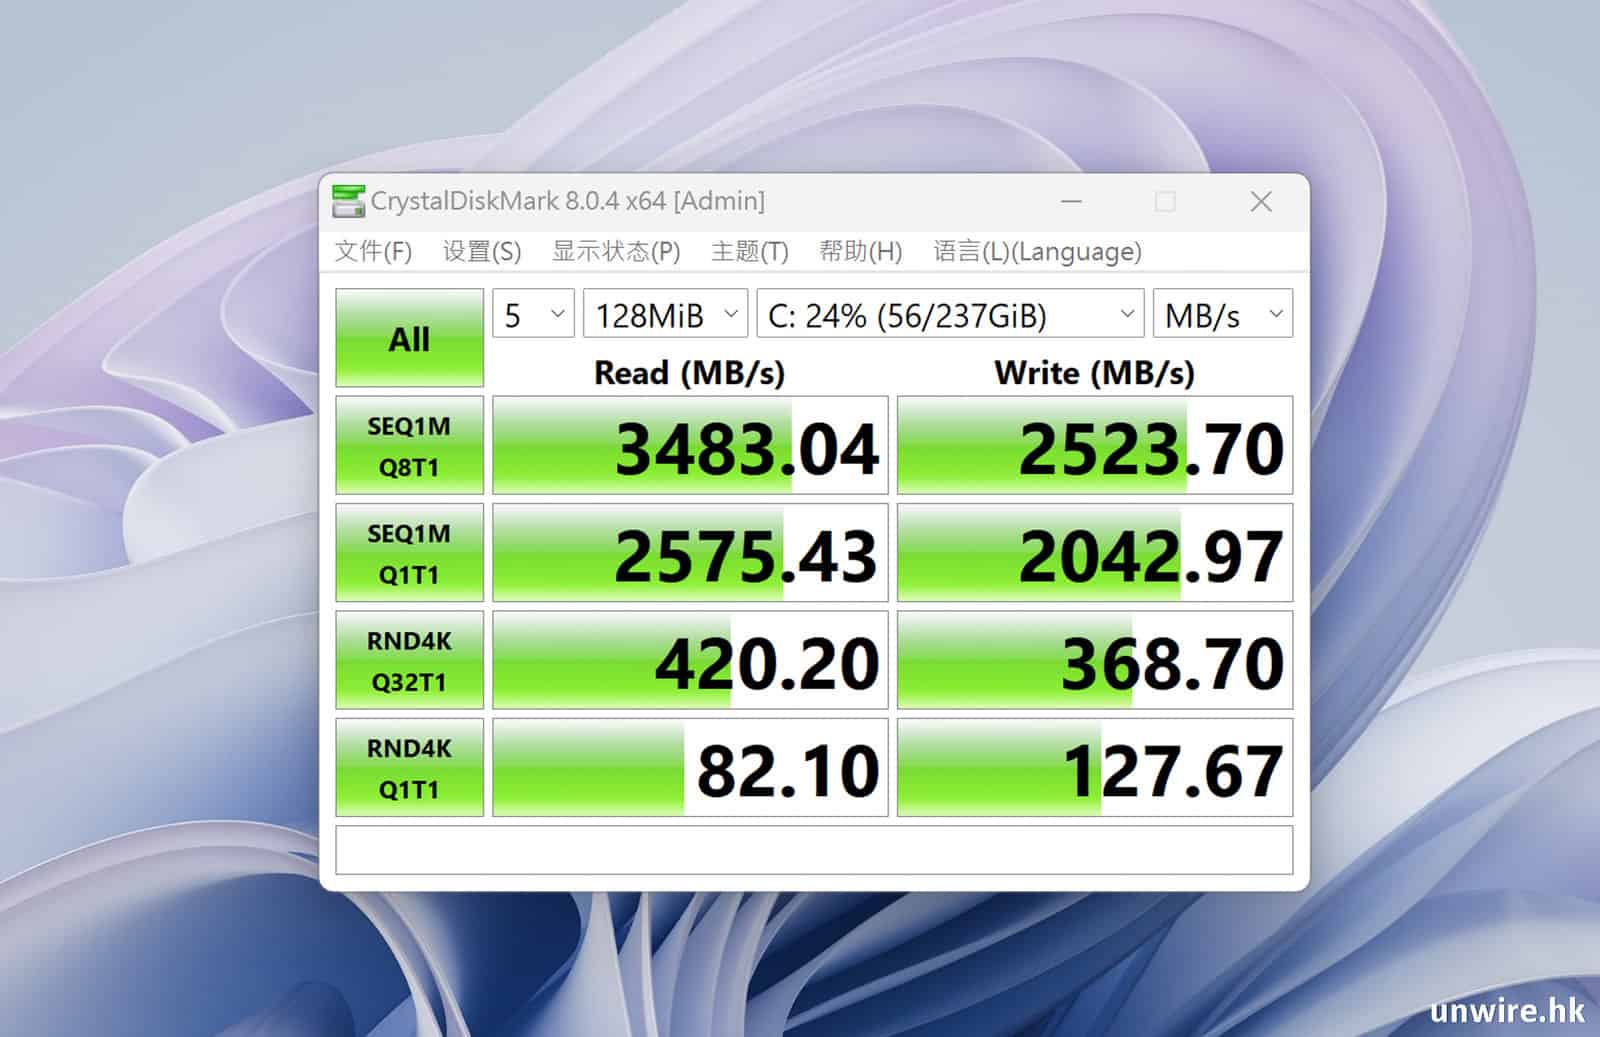This screenshot has width=1600, height=1037.
Task: Minimize the CrystalDiskMark window
Action: [x=1071, y=202]
